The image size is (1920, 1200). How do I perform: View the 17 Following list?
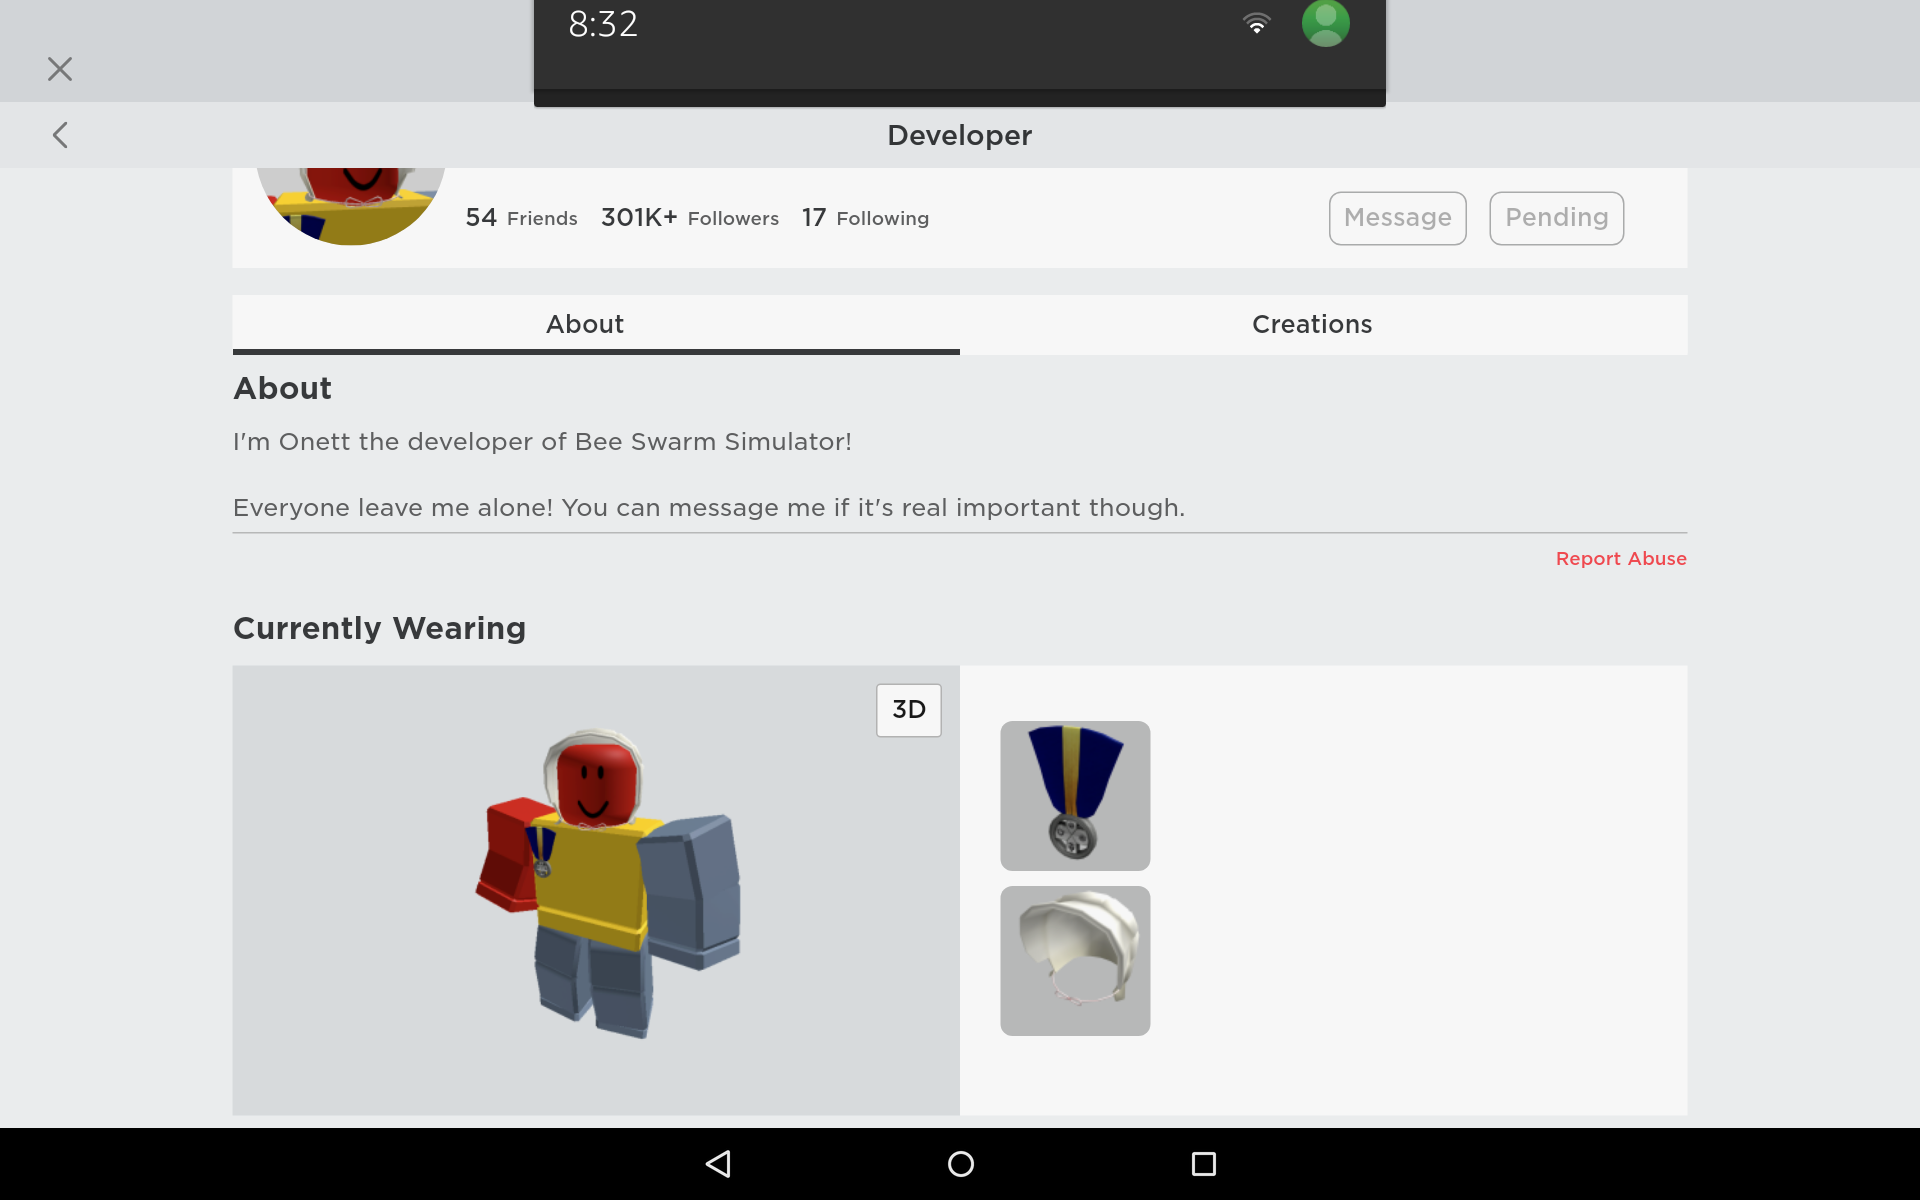(x=865, y=218)
